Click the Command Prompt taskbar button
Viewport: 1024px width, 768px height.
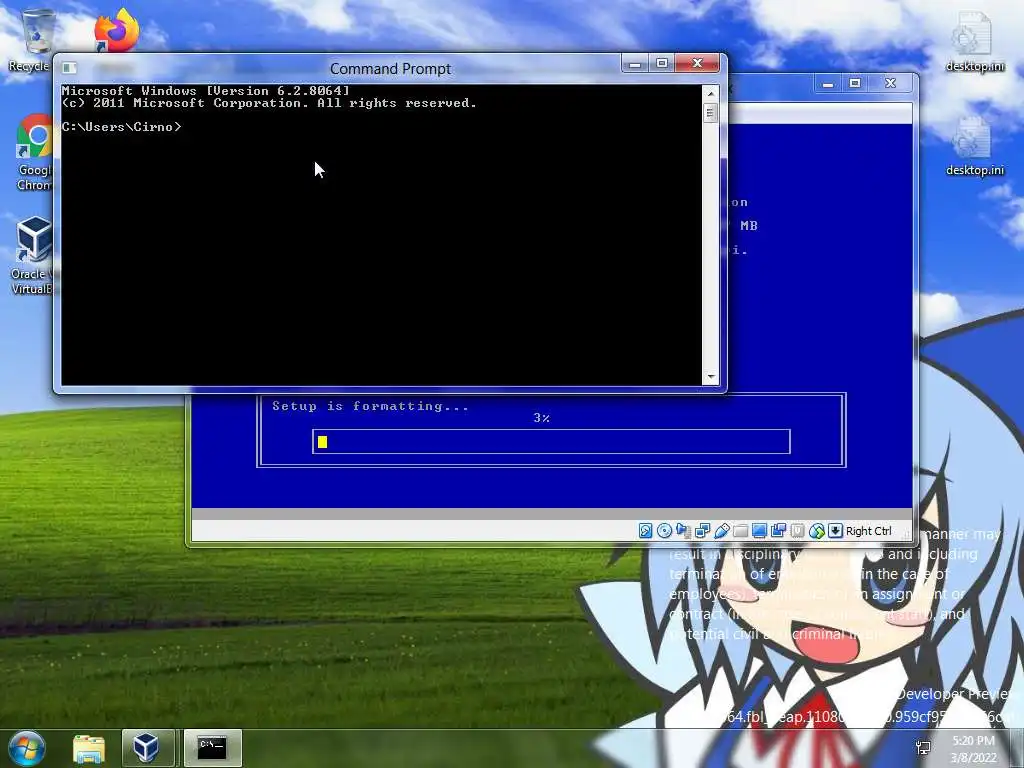212,748
